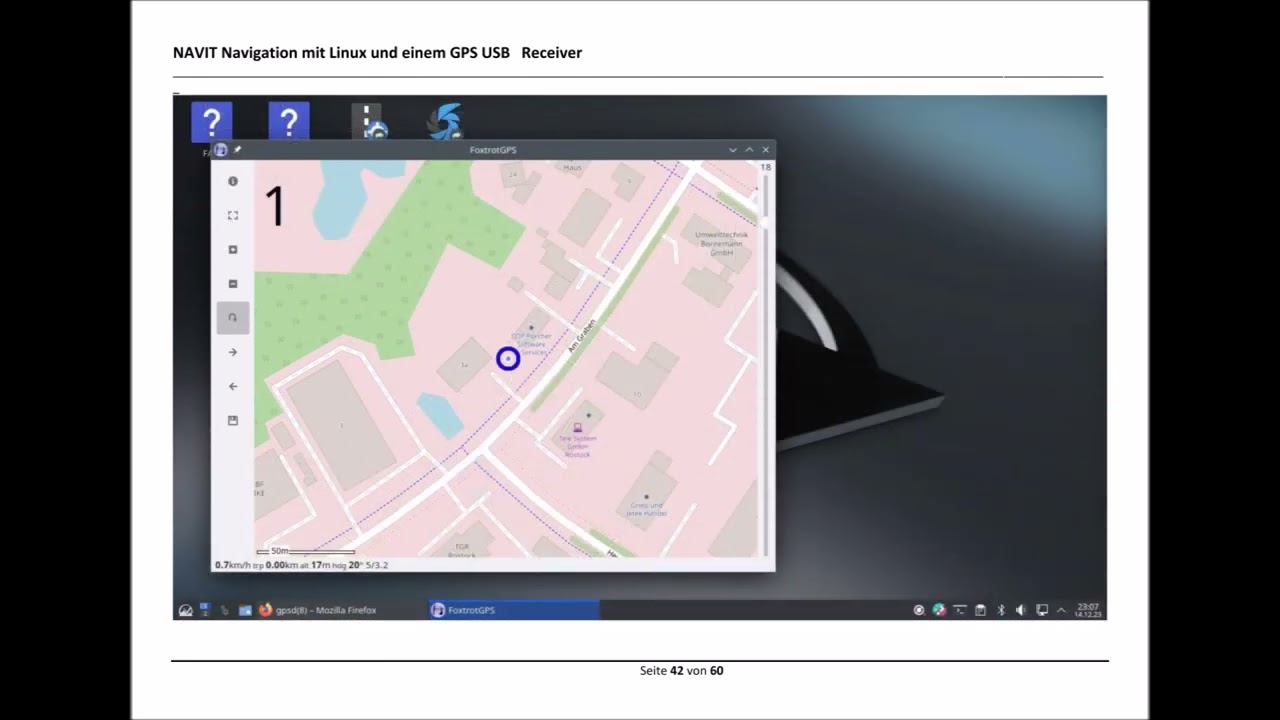Click the FoxtrotGPS window menu icon
1280x720 pixels.
[x=221, y=150]
